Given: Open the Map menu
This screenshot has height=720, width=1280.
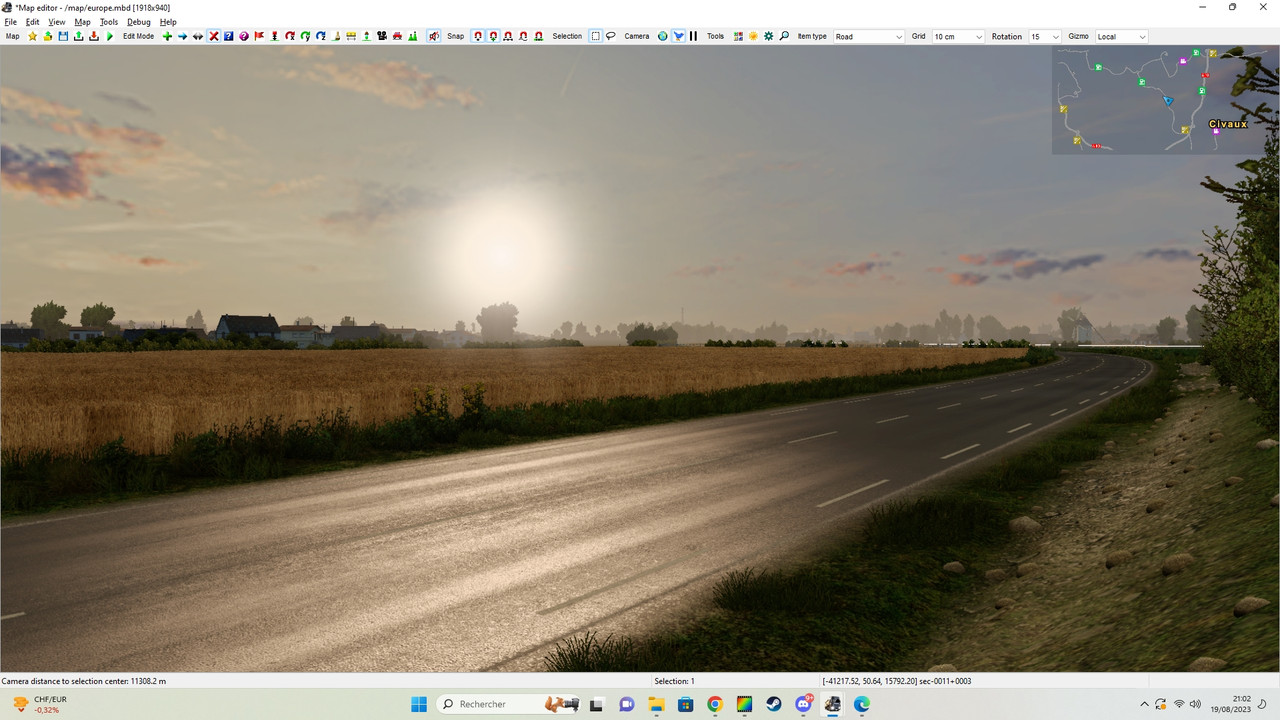Looking at the screenshot, I should pyautogui.click(x=82, y=22).
